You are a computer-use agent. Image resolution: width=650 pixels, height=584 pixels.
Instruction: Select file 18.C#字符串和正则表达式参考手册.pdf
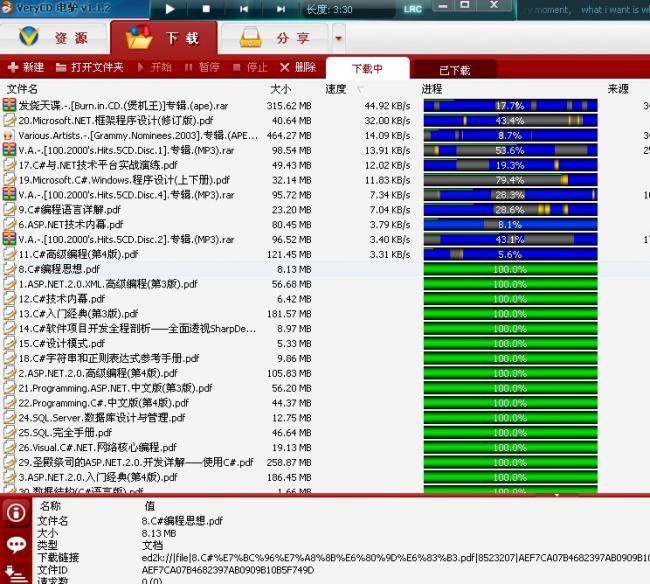pyautogui.click(x=109, y=359)
